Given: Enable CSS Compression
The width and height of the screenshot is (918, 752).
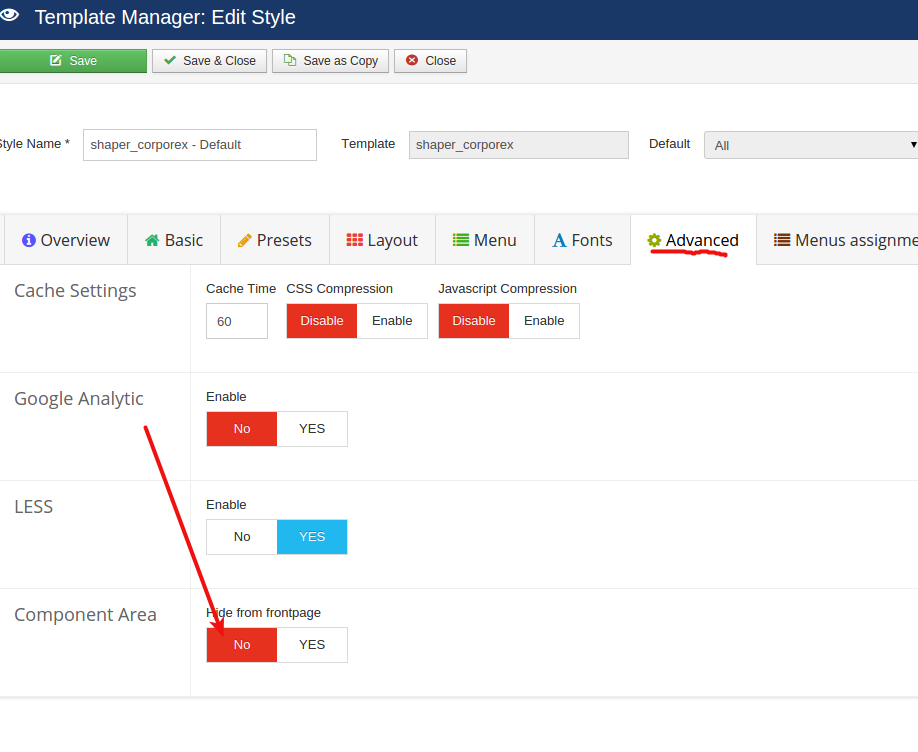Looking at the screenshot, I should [x=392, y=321].
